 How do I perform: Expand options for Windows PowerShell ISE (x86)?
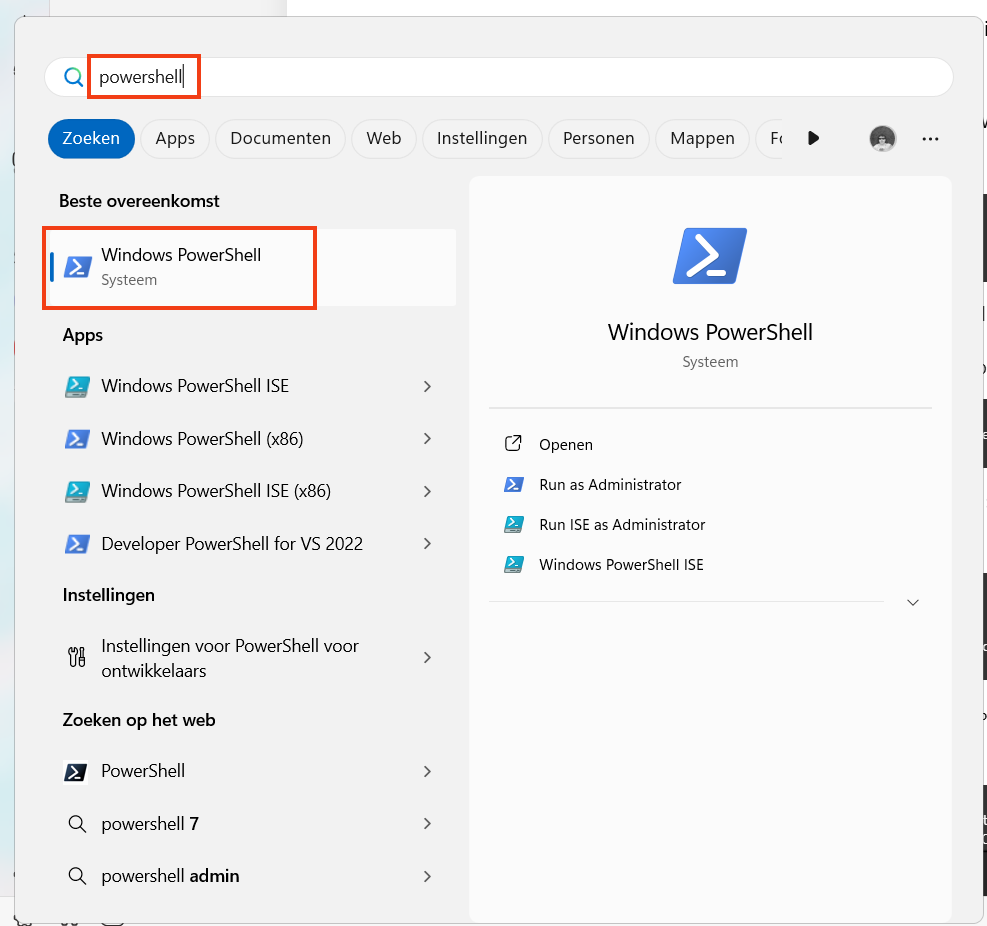tap(427, 492)
